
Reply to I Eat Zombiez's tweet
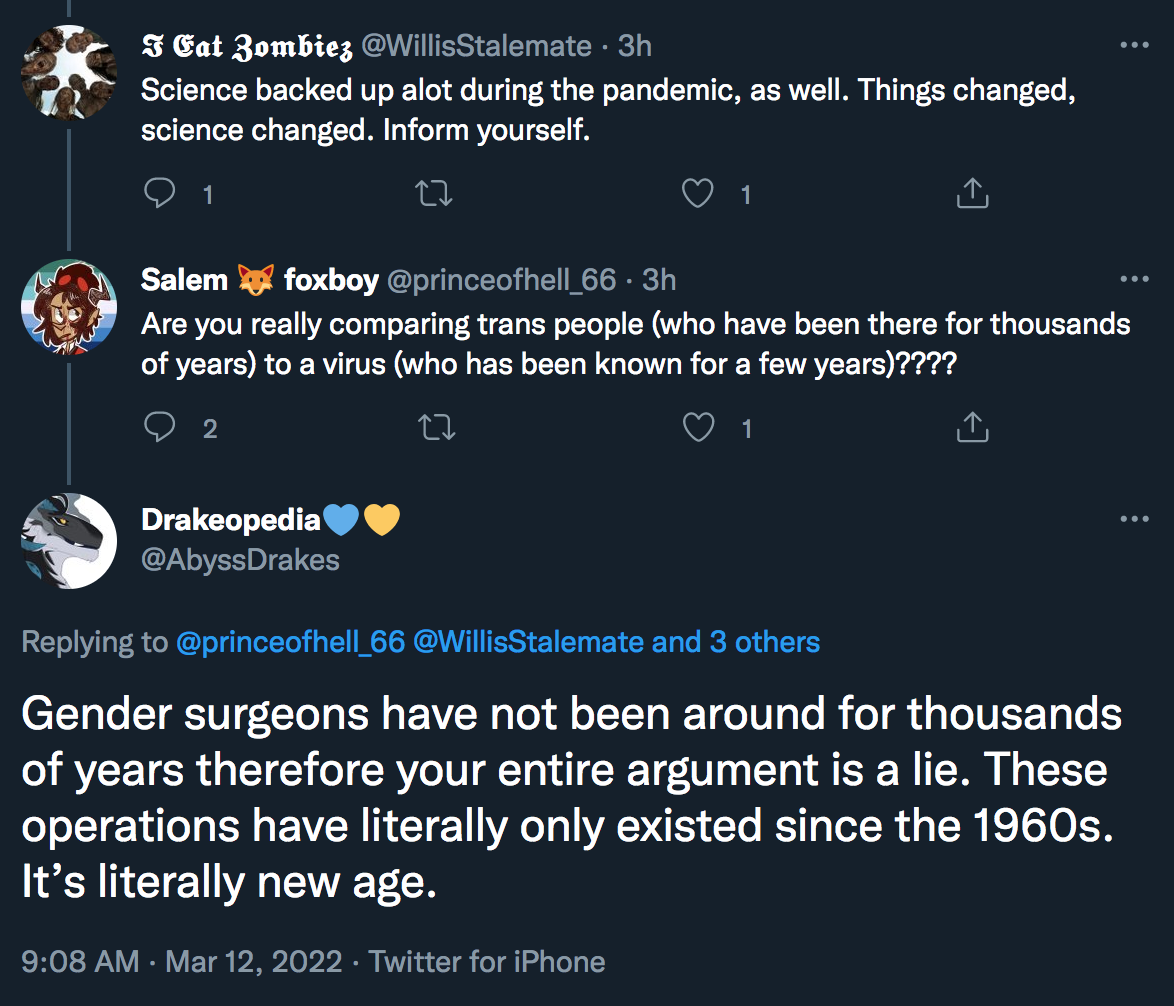pyautogui.click(x=159, y=193)
